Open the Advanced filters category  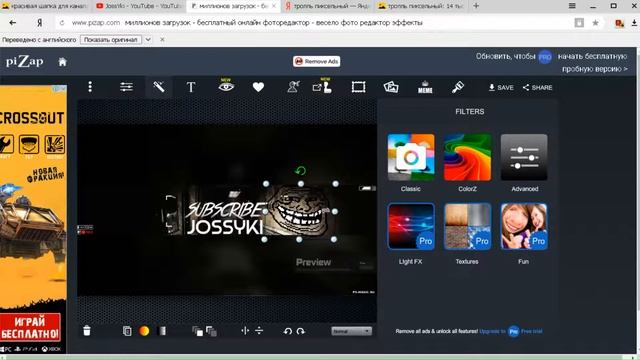tap(524, 157)
